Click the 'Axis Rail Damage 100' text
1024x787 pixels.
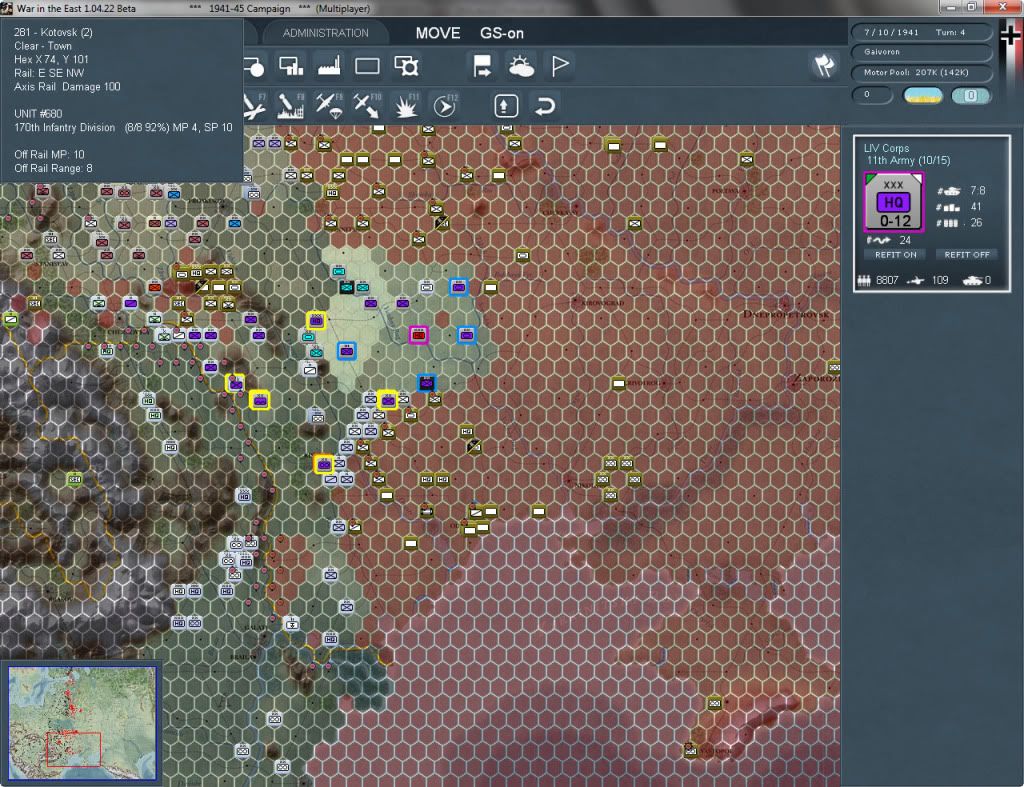click(x=67, y=86)
